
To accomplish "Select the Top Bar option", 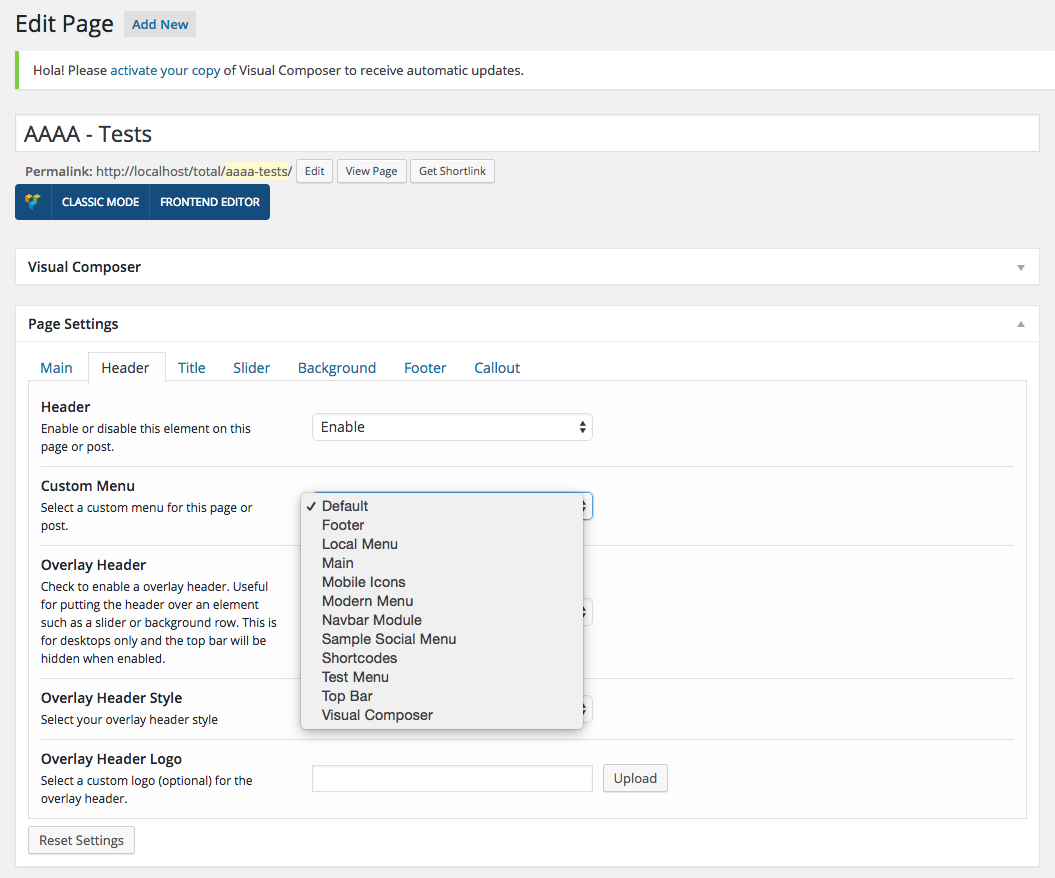I will pyautogui.click(x=441, y=696).
